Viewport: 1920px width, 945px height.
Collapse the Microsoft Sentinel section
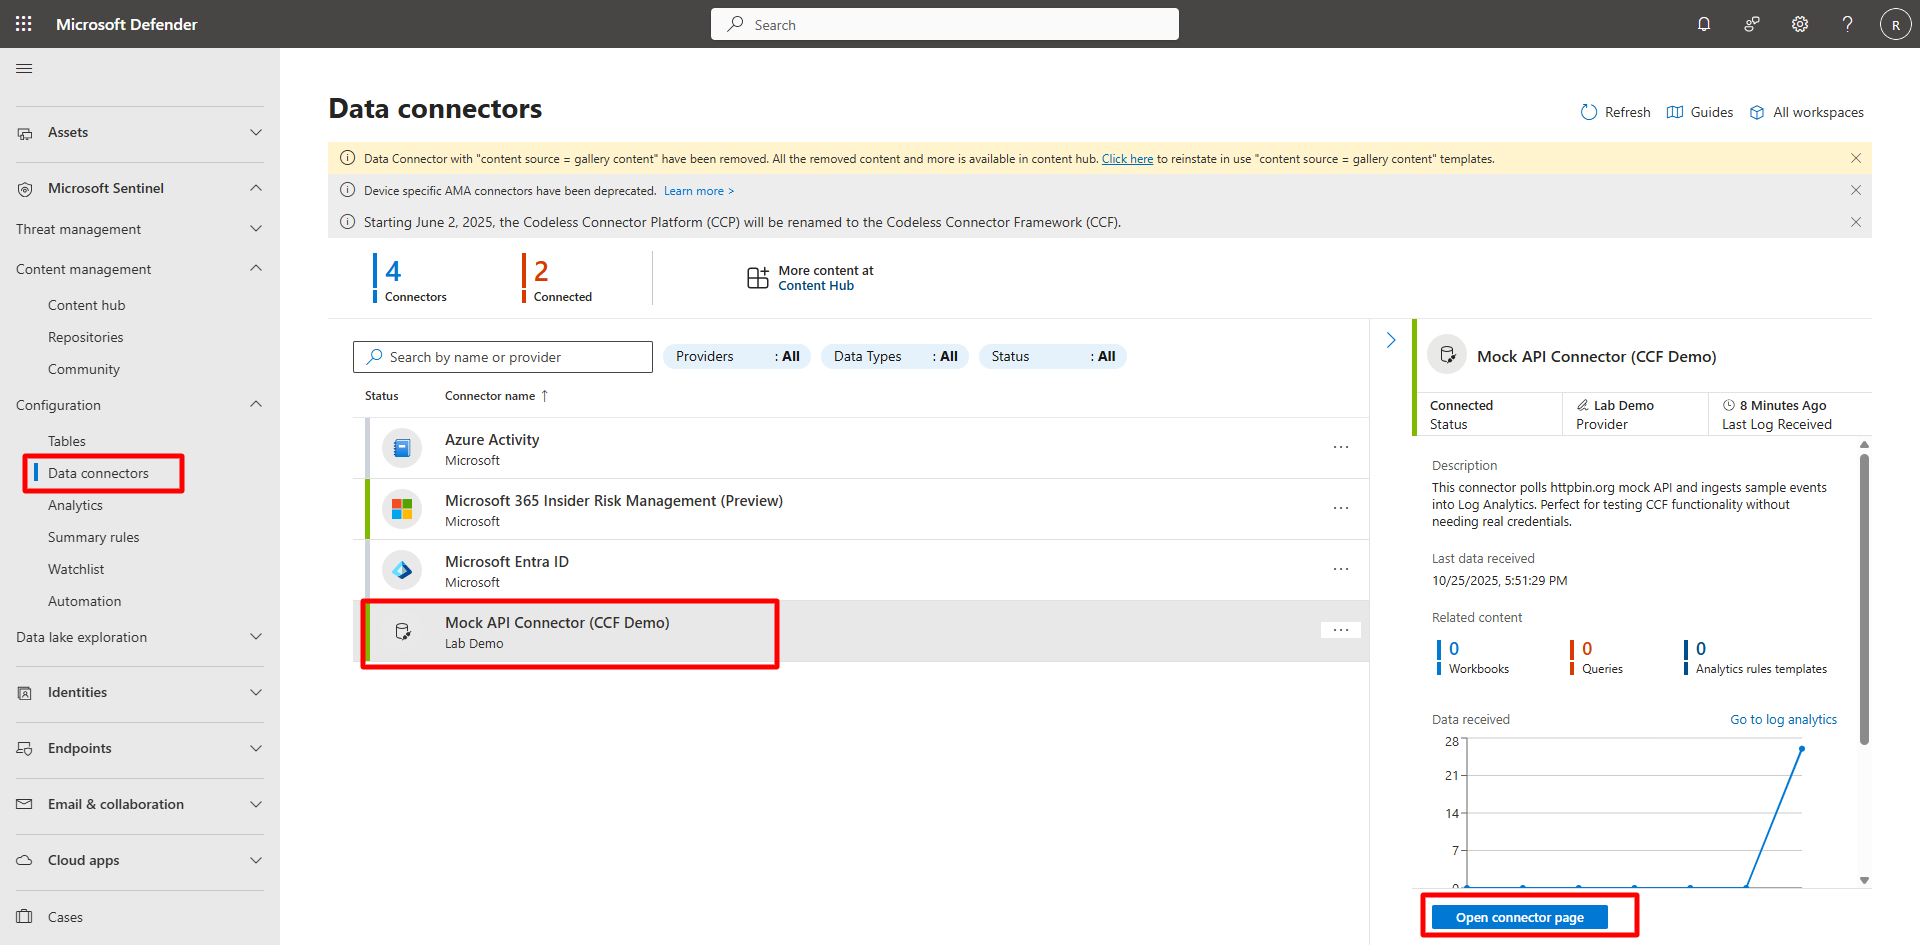click(x=256, y=188)
